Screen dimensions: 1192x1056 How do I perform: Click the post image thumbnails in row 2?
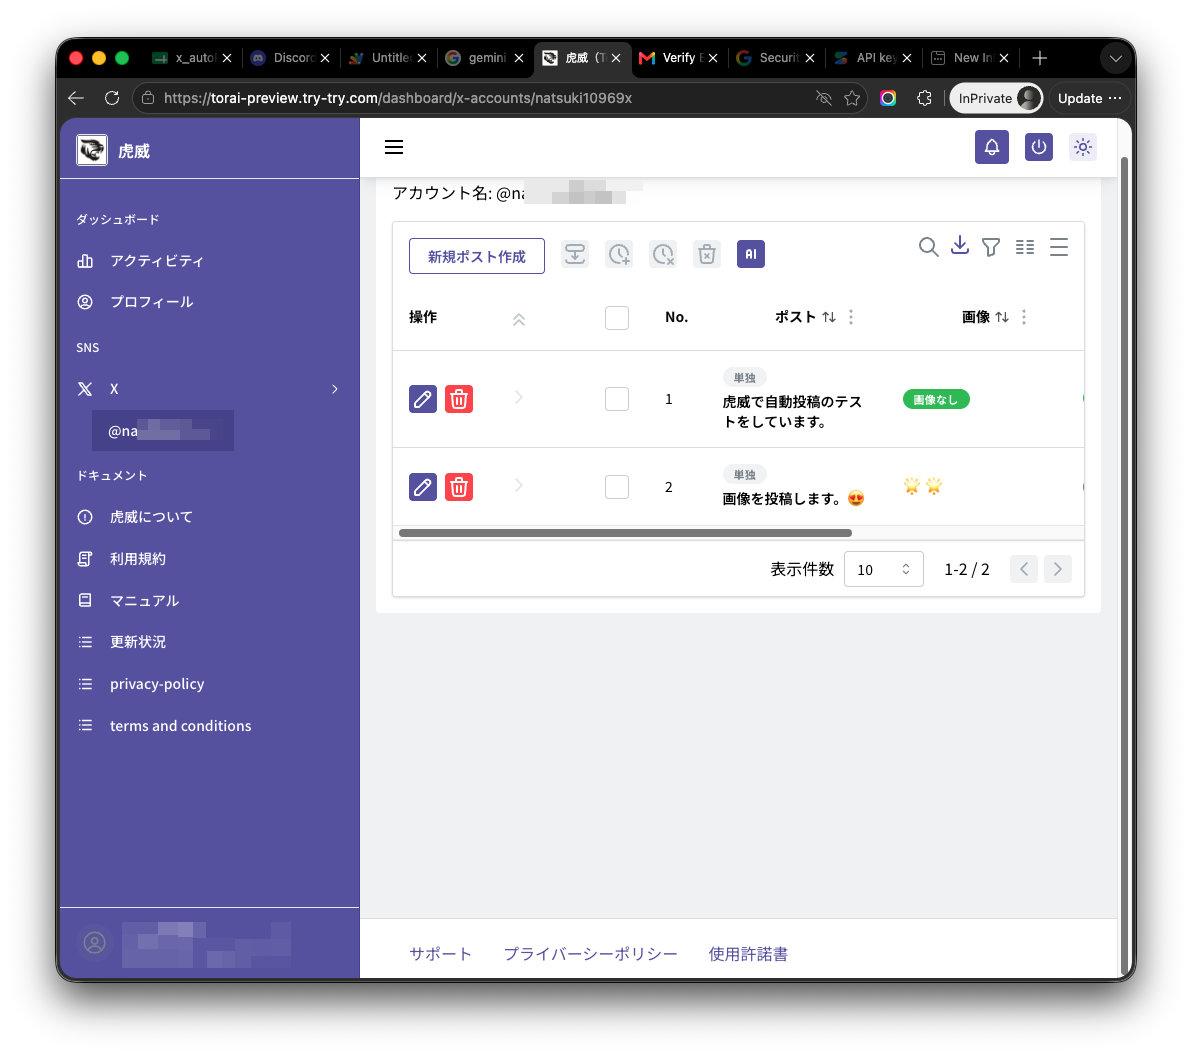click(922, 486)
